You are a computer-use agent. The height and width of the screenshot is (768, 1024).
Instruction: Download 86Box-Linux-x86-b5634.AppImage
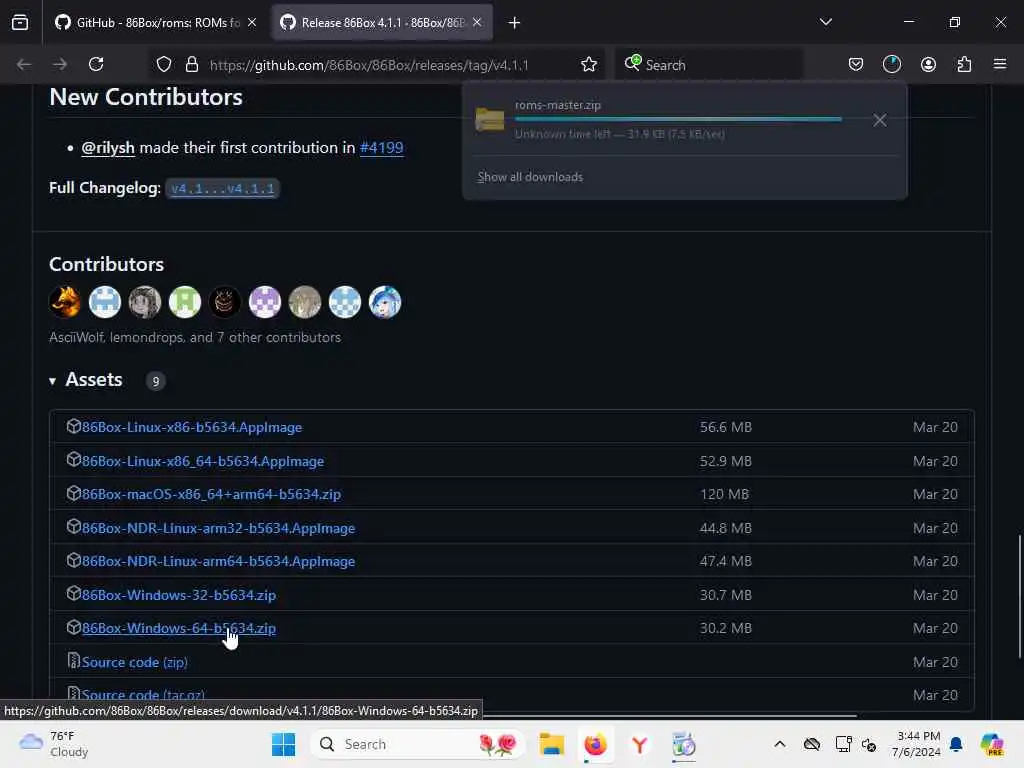pos(191,427)
